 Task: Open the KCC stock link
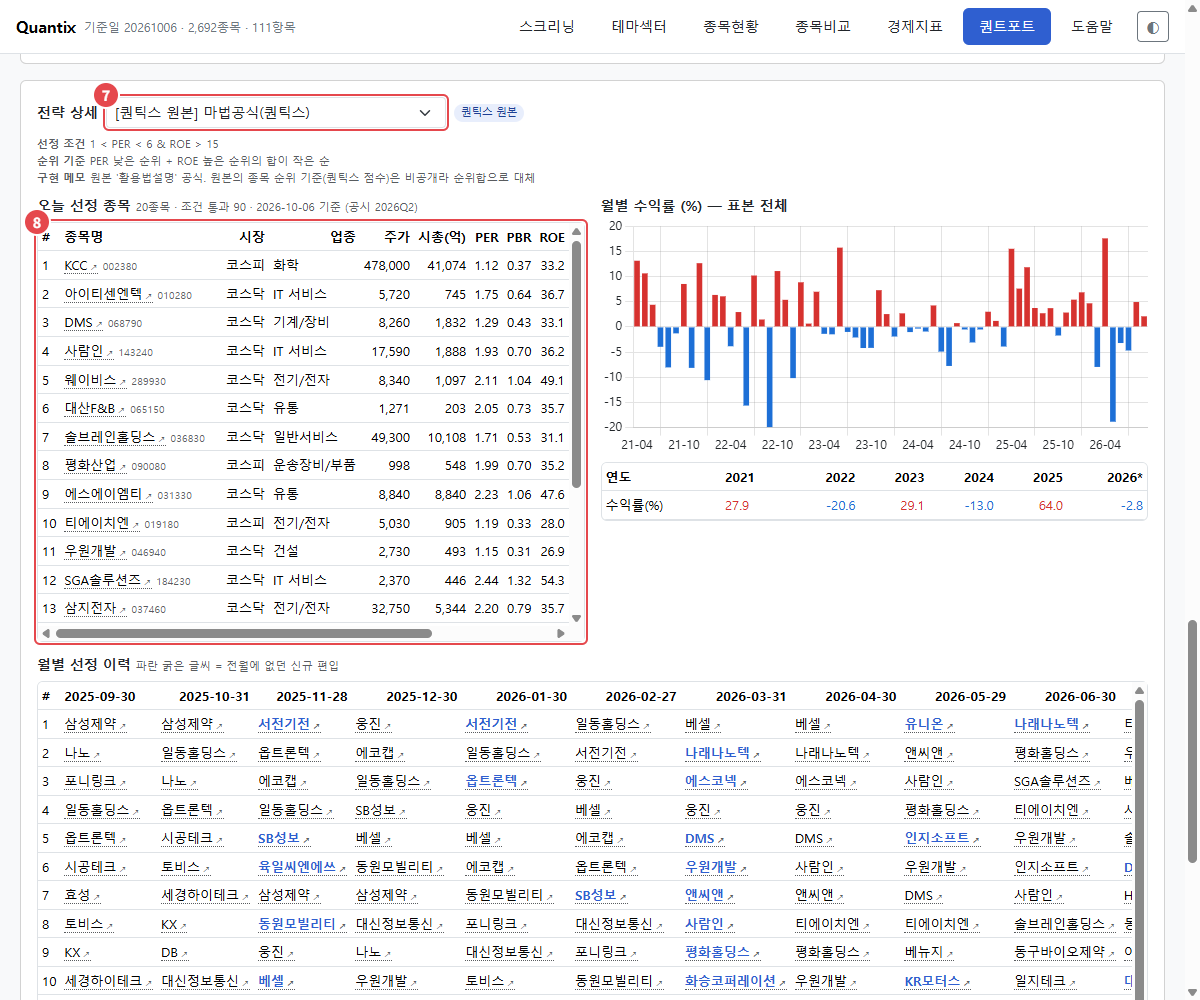tap(80, 266)
